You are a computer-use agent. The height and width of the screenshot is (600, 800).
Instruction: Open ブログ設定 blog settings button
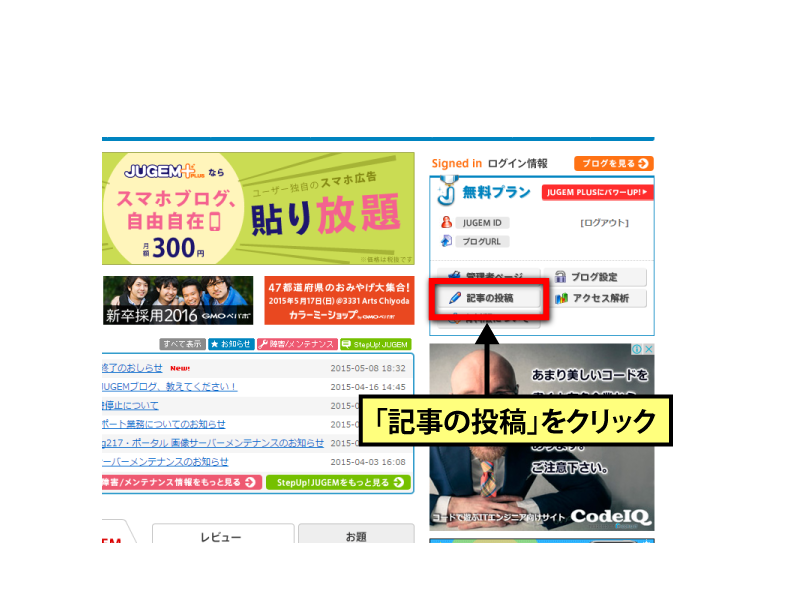point(595,277)
